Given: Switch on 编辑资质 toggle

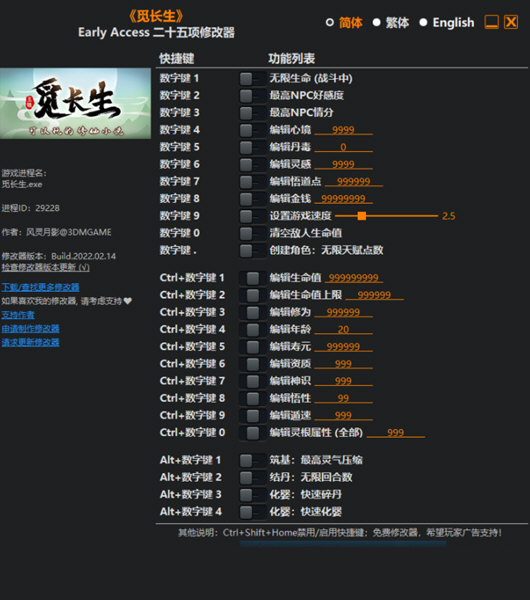Looking at the screenshot, I should coord(252,364).
